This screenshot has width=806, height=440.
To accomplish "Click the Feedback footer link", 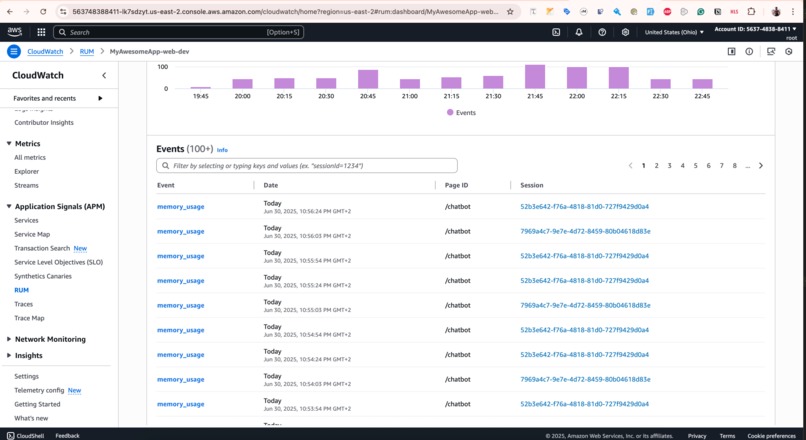I will (x=67, y=435).
